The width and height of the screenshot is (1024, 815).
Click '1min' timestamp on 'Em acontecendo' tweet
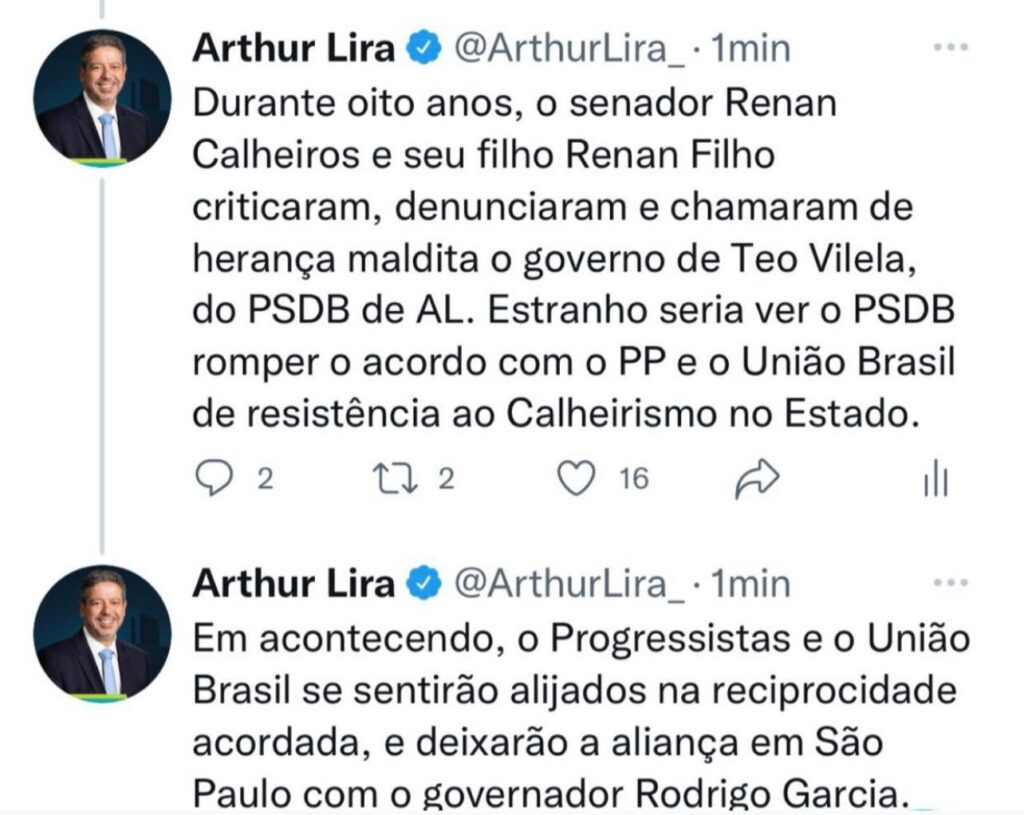point(749,583)
